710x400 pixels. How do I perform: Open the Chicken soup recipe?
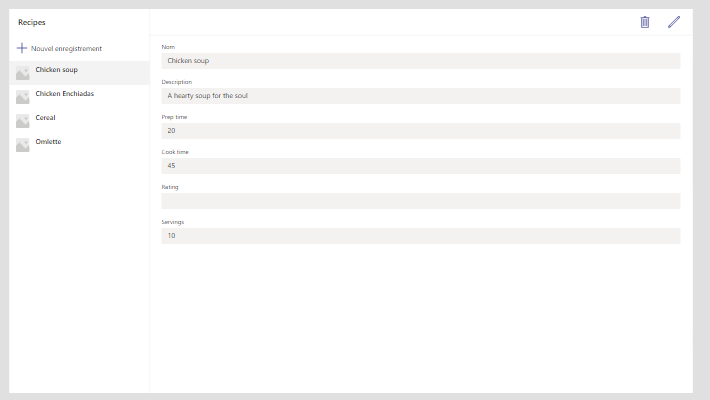79,73
